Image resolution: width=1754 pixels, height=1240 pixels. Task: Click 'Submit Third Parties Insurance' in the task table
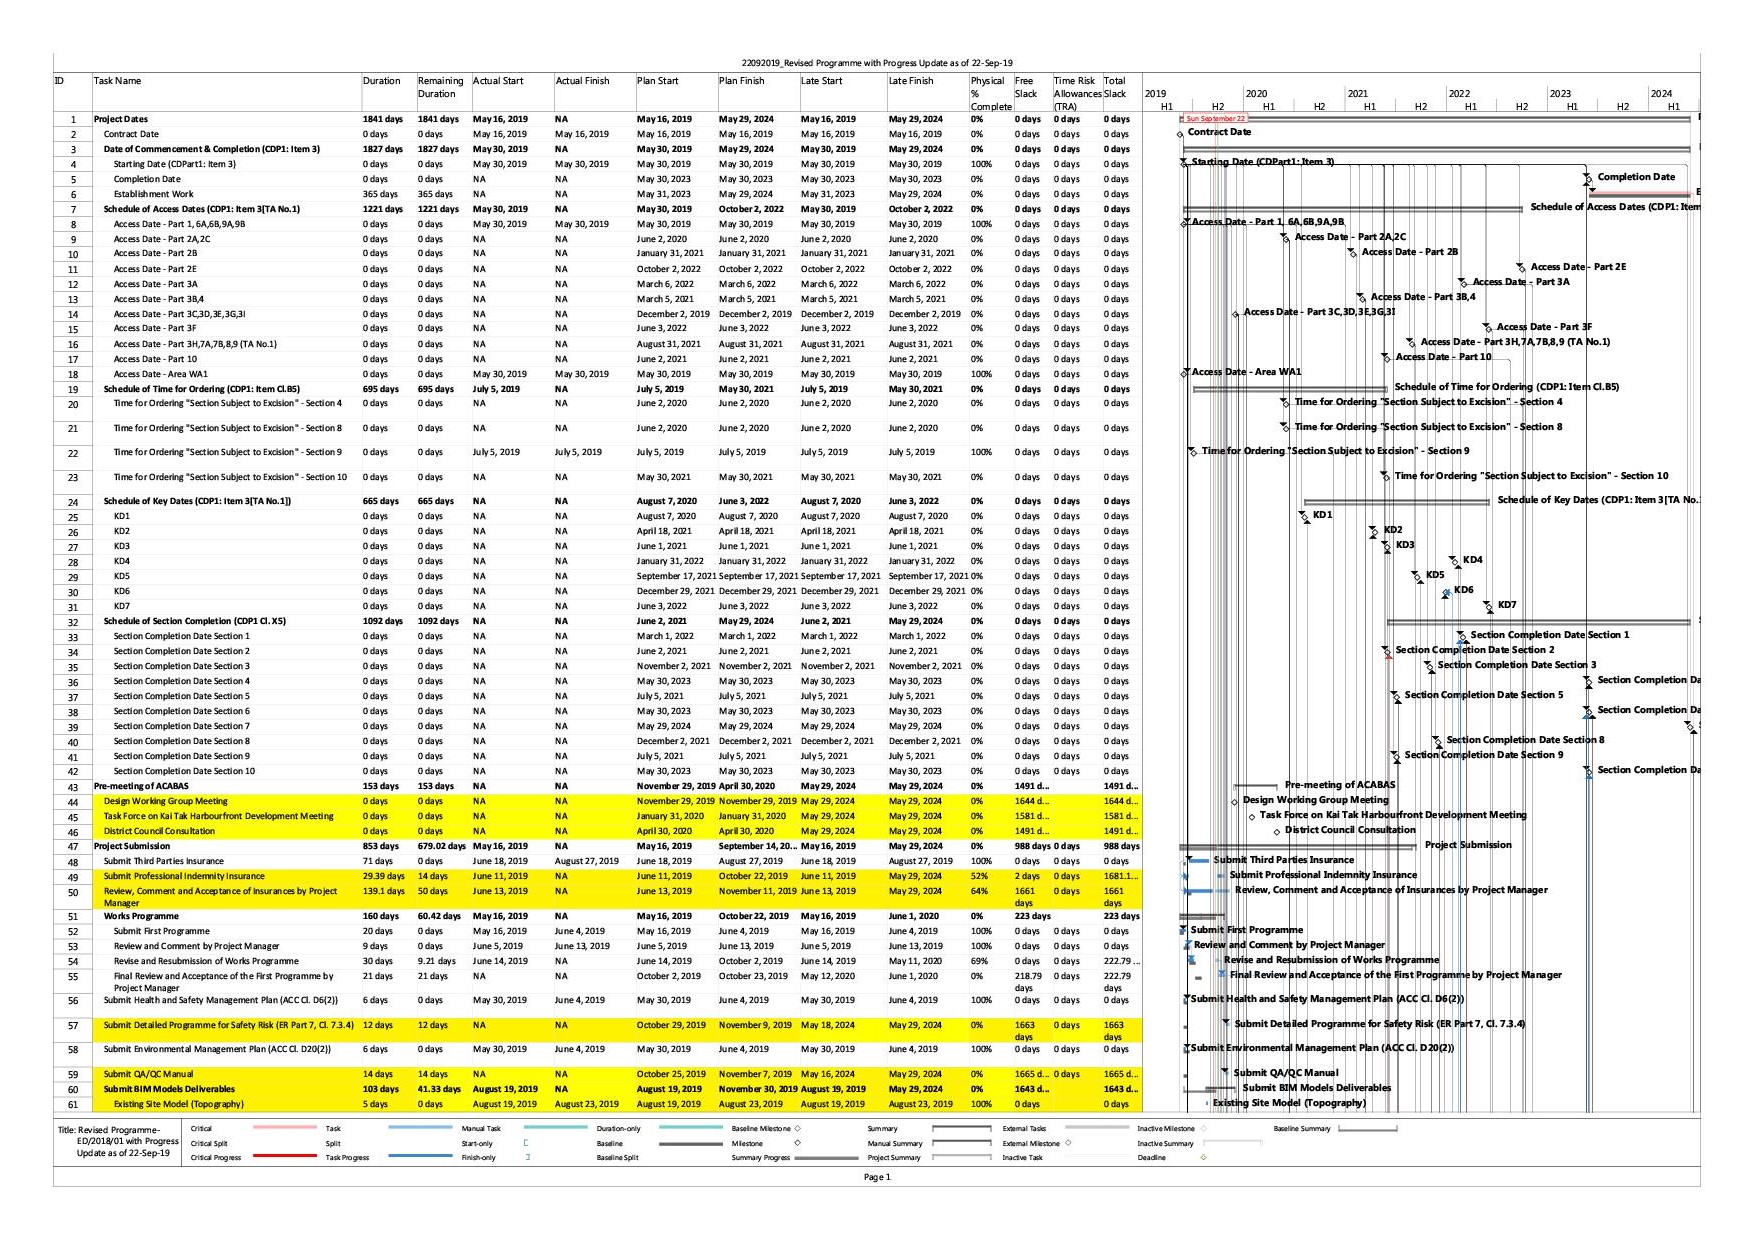point(164,861)
